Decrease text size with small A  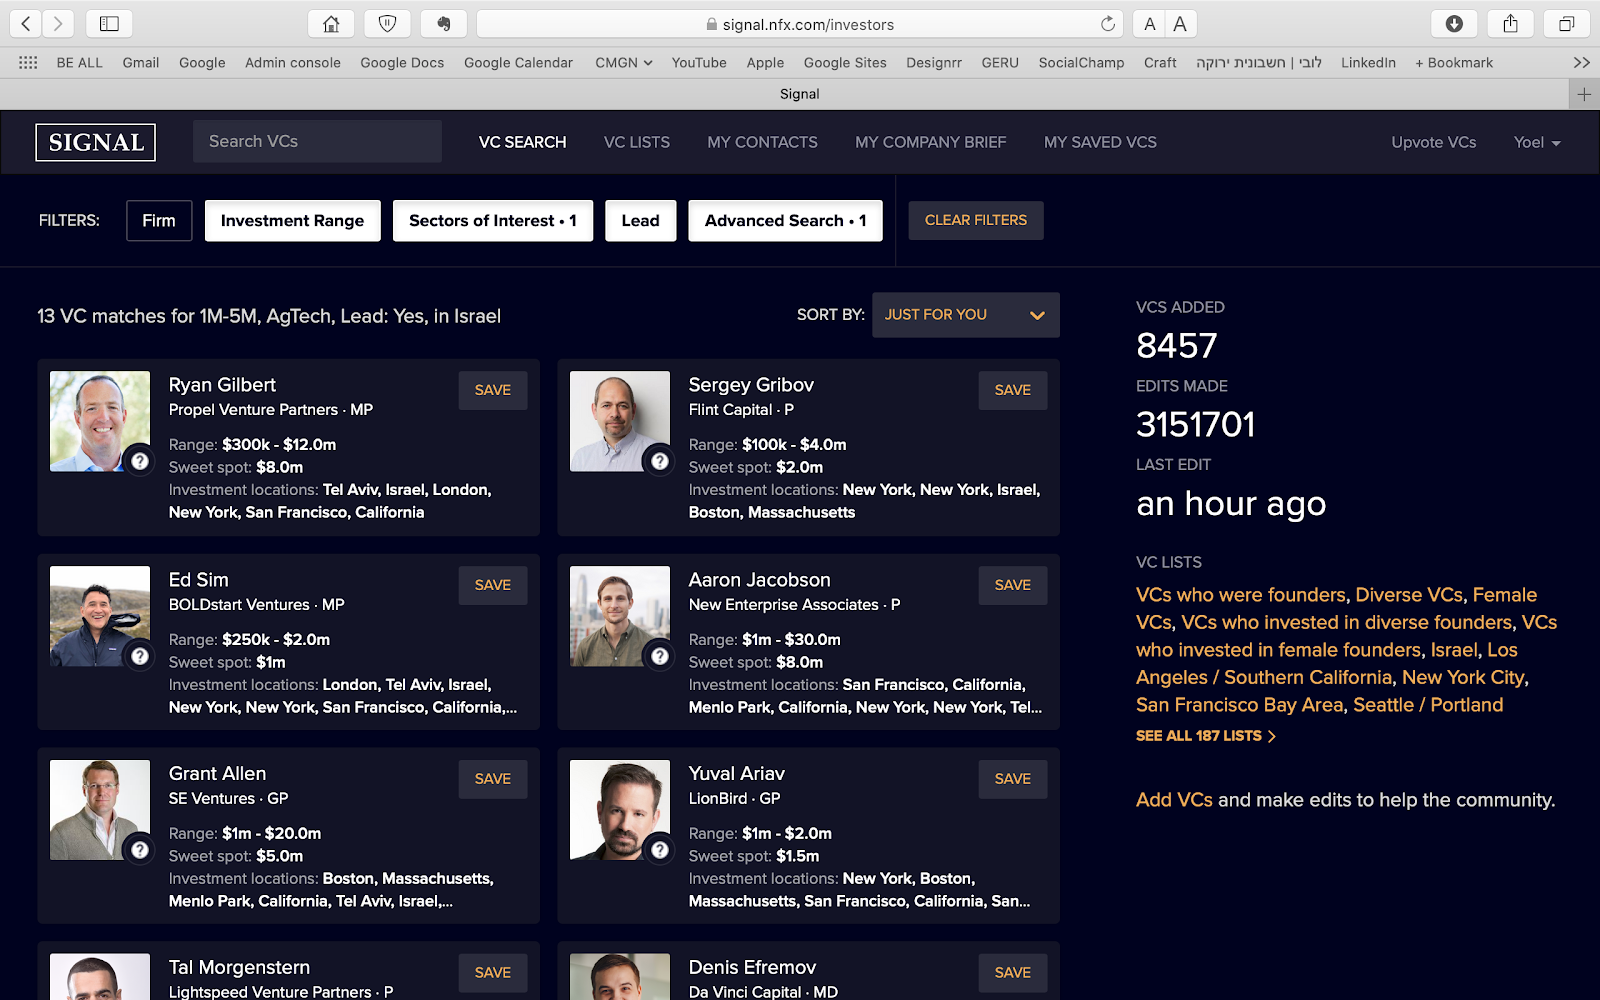click(1150, 24)
